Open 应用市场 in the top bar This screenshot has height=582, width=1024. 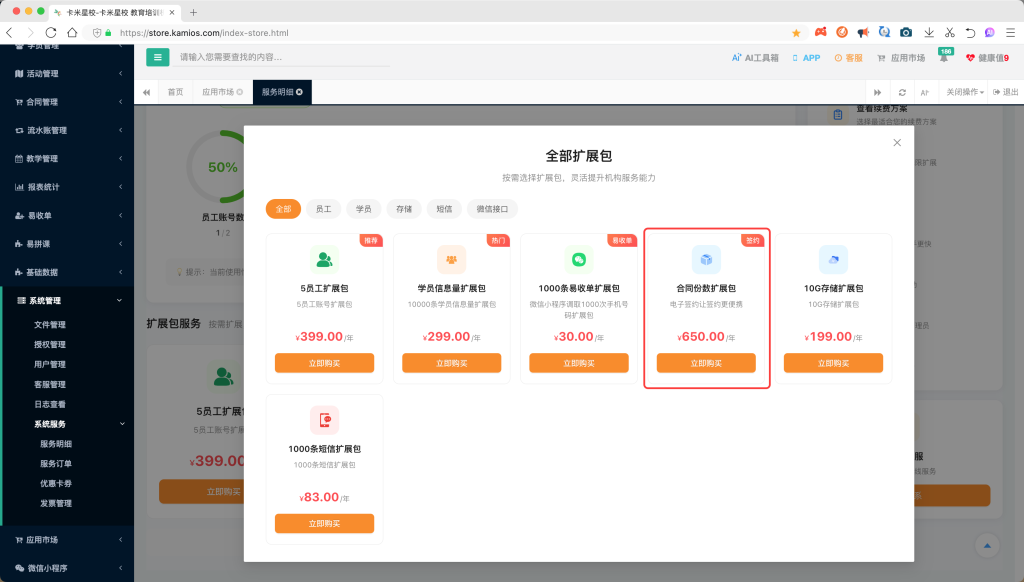[901, 58]
